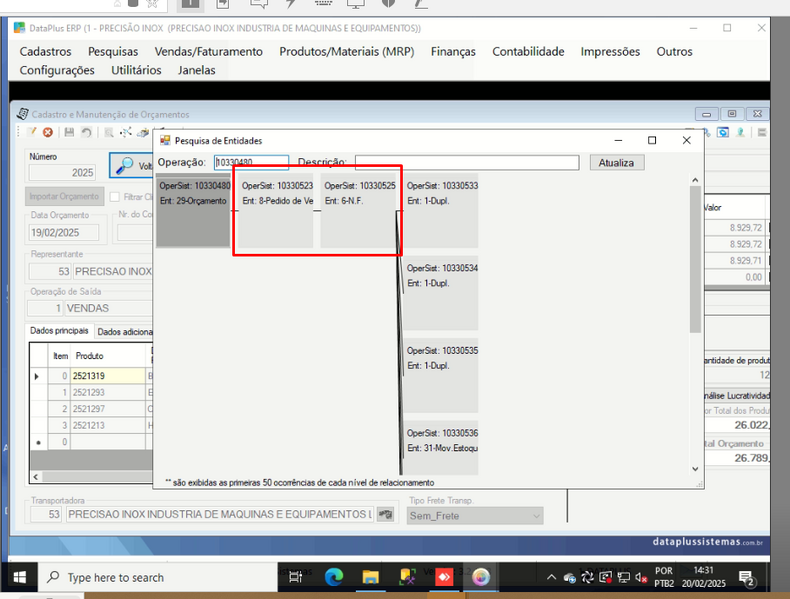
Task: Show hidden system tray icons chevron
Action: 551,577
